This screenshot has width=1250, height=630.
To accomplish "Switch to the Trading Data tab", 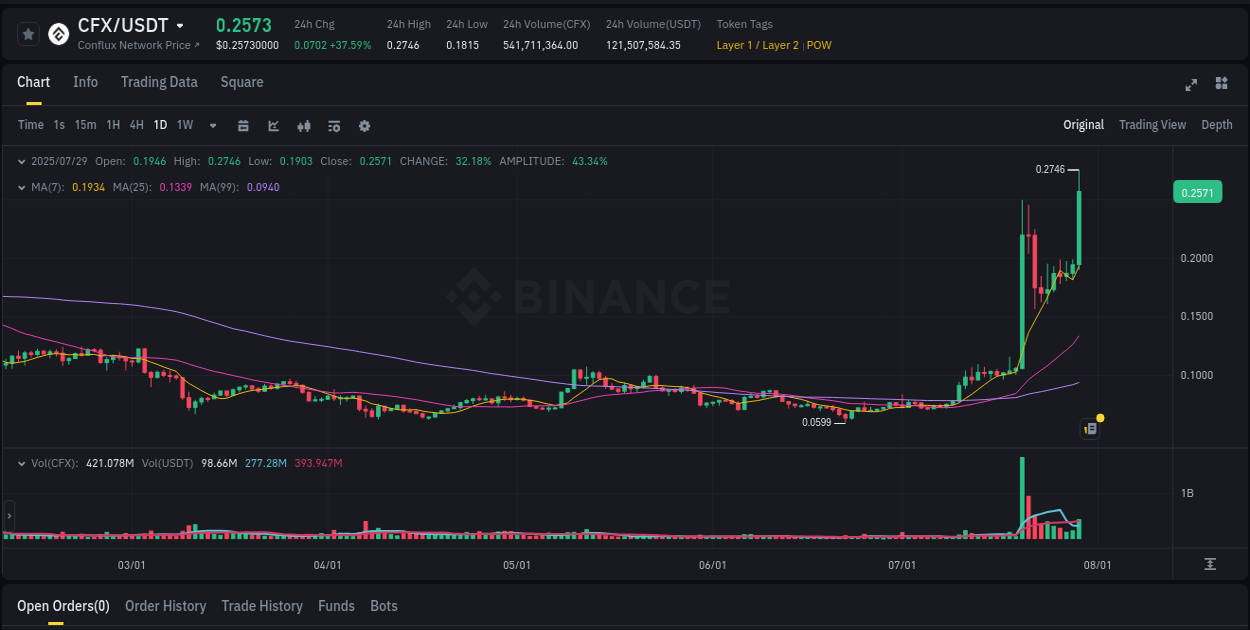I will [159, 82].
